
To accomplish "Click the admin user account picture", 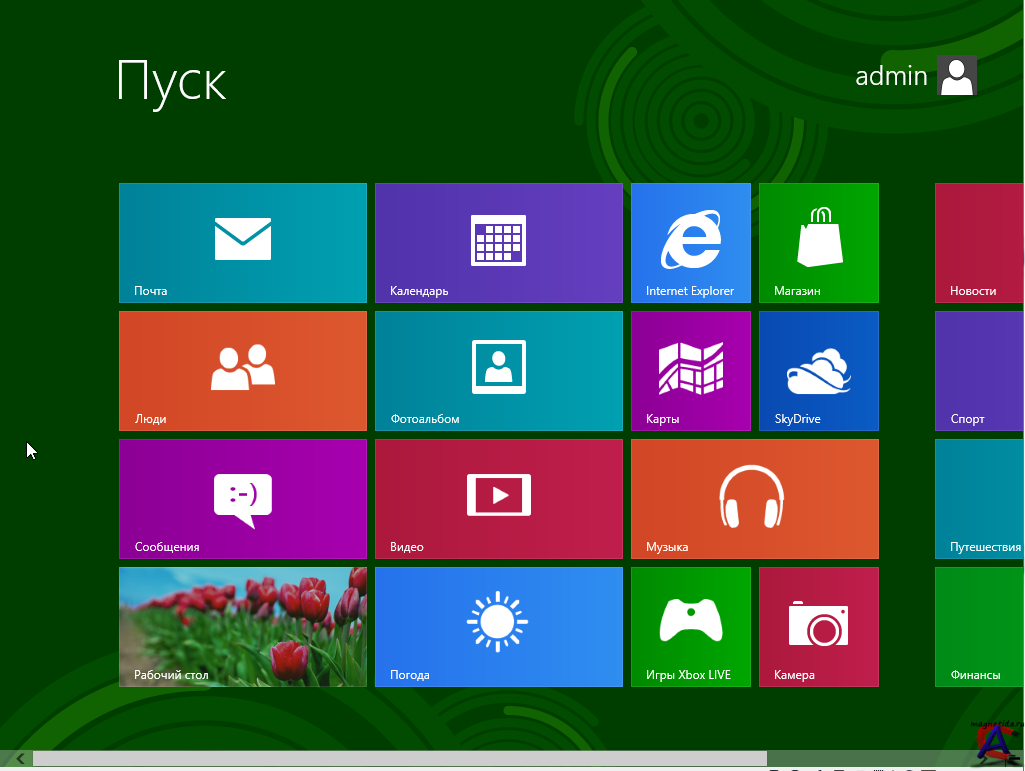I will point(956,76).
